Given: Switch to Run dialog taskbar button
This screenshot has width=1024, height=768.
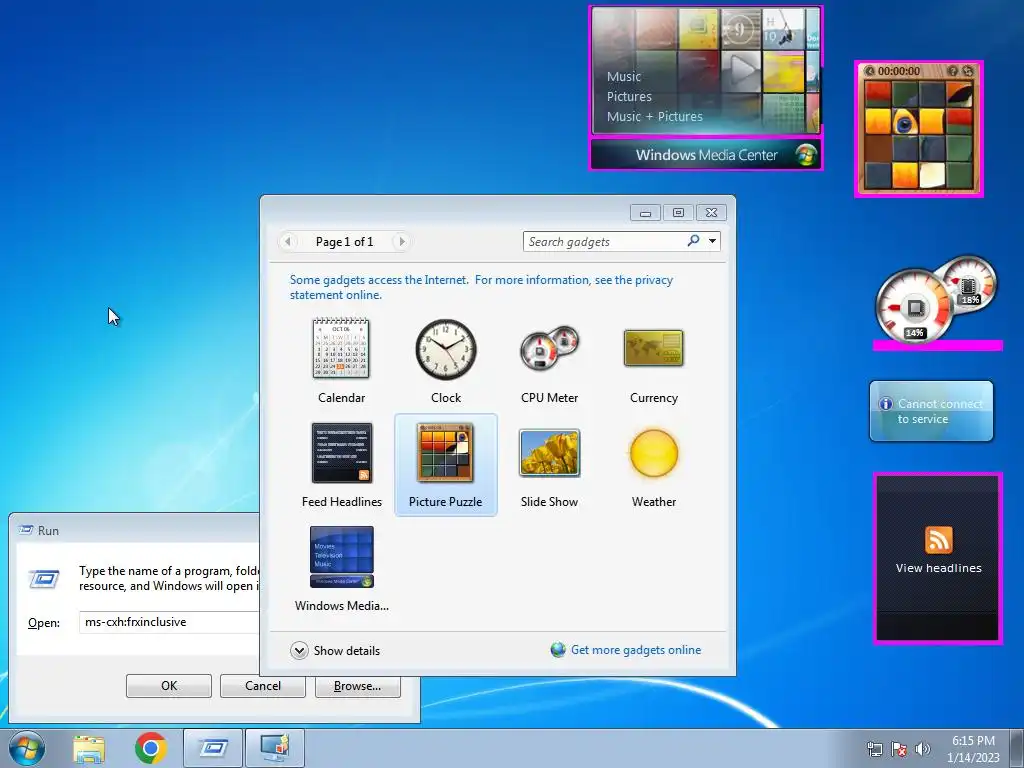Looking at the screenshot, I should click(x=213, y=748).
